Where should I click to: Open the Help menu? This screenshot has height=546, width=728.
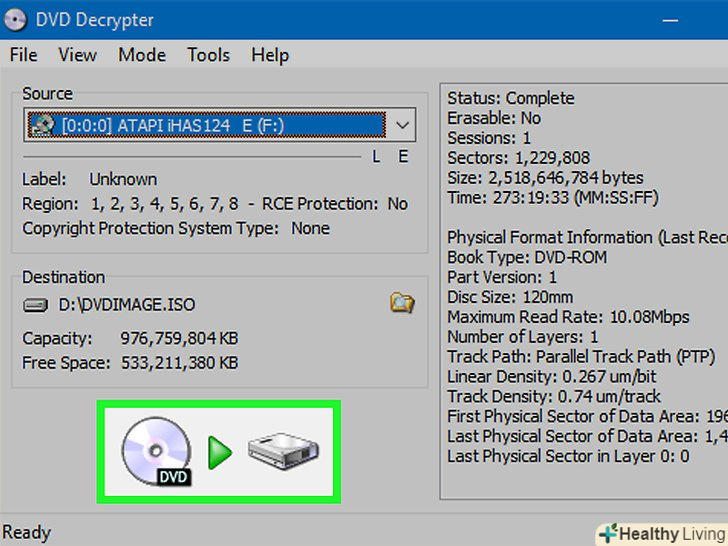pyautogui.click(x=270, y=55)
